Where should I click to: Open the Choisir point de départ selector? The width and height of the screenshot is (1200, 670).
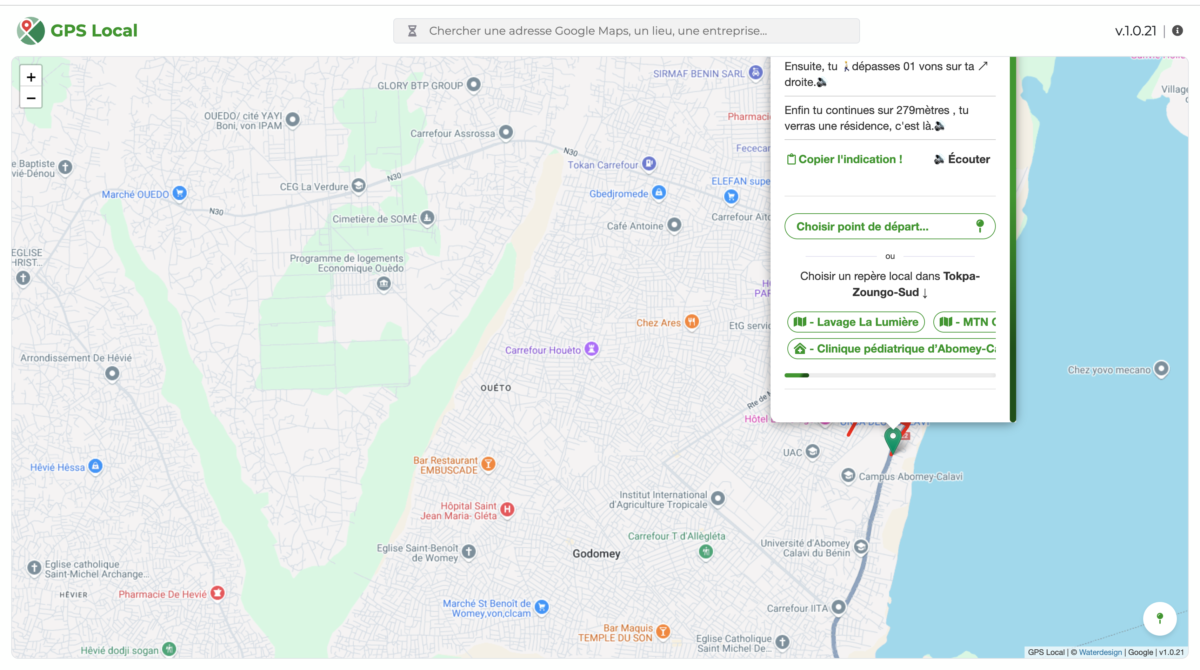889,226
